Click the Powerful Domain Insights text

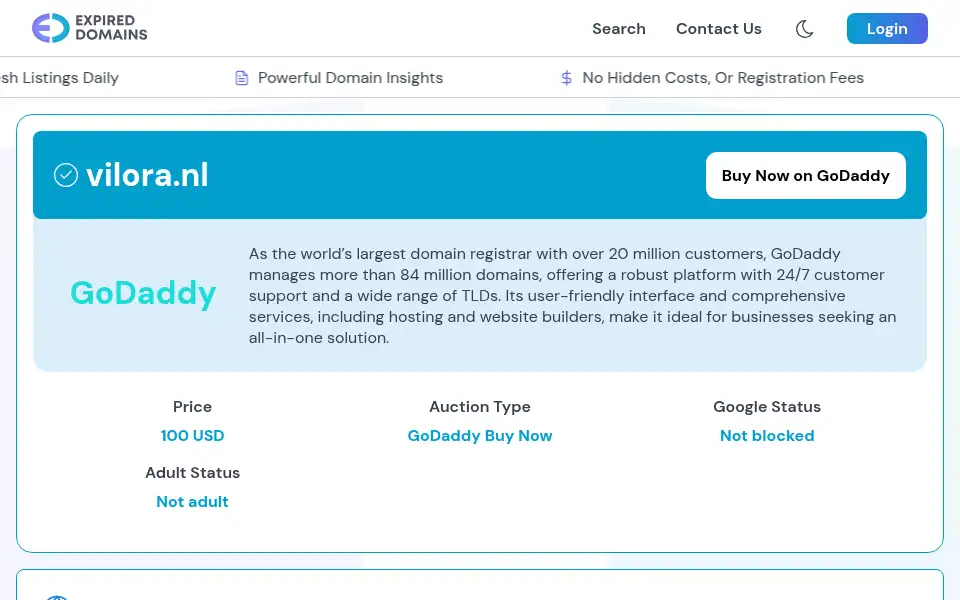(350, 78)
